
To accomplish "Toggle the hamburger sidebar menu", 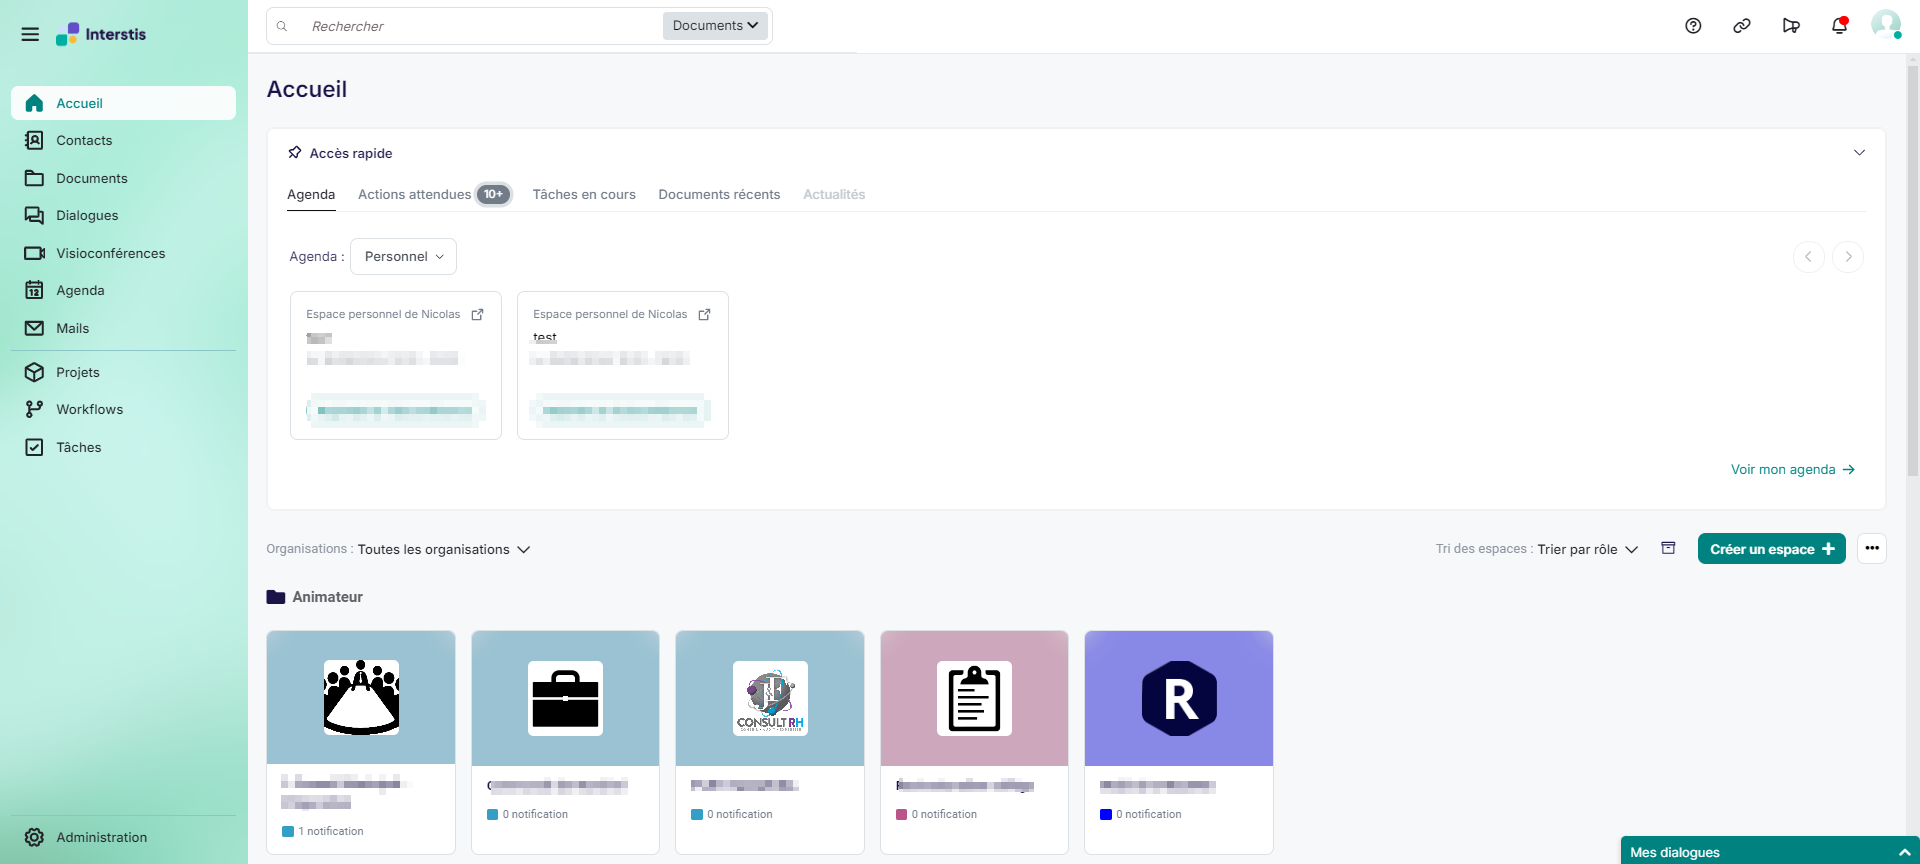I will 30,34.
